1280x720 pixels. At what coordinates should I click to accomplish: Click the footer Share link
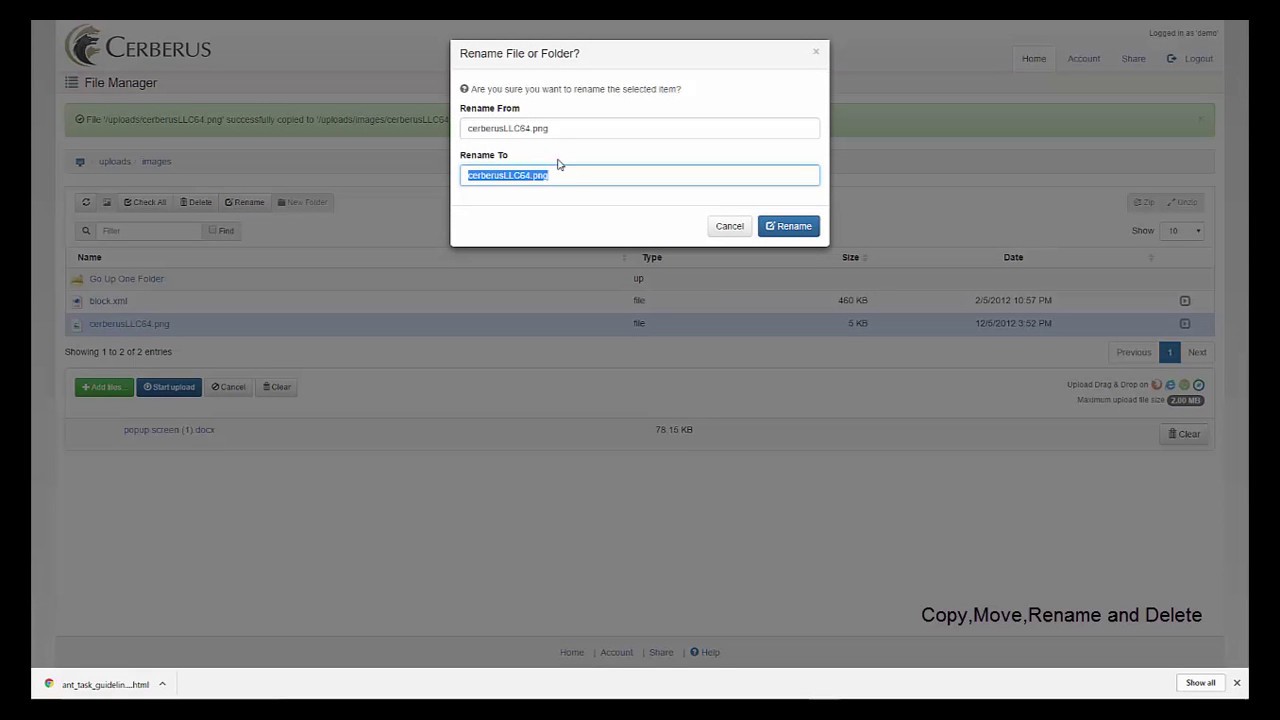pyautogui.click(x=661, y=652)
